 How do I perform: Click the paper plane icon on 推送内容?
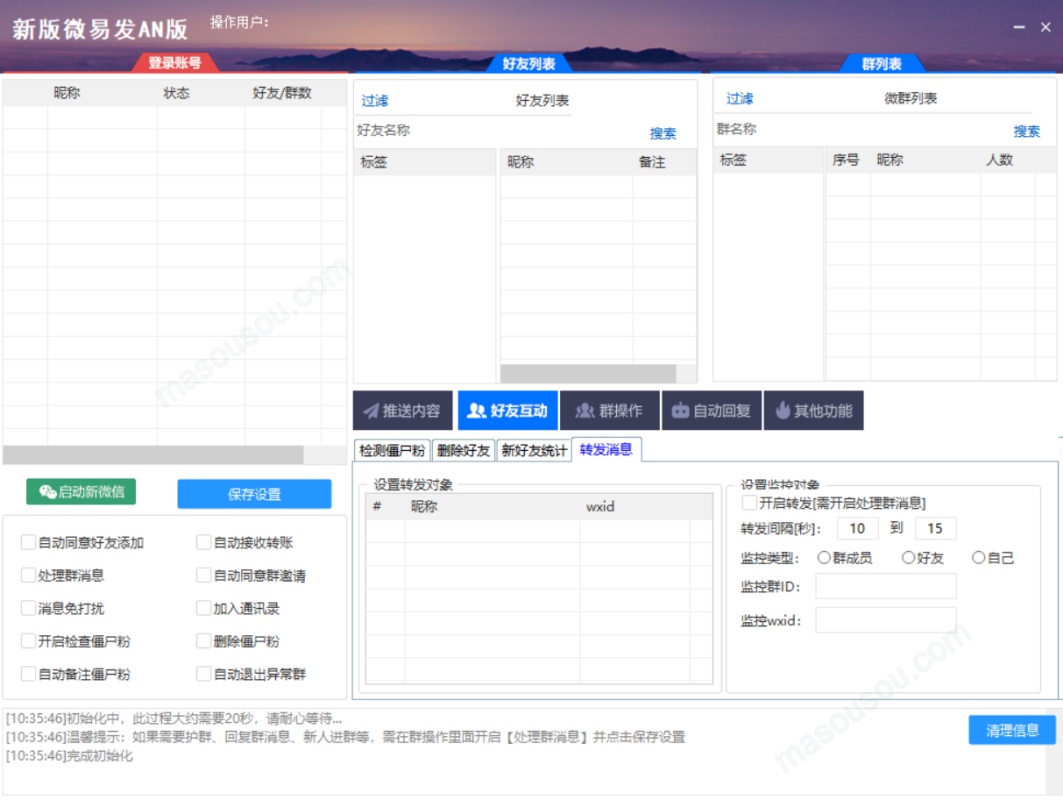coord(371,411)
